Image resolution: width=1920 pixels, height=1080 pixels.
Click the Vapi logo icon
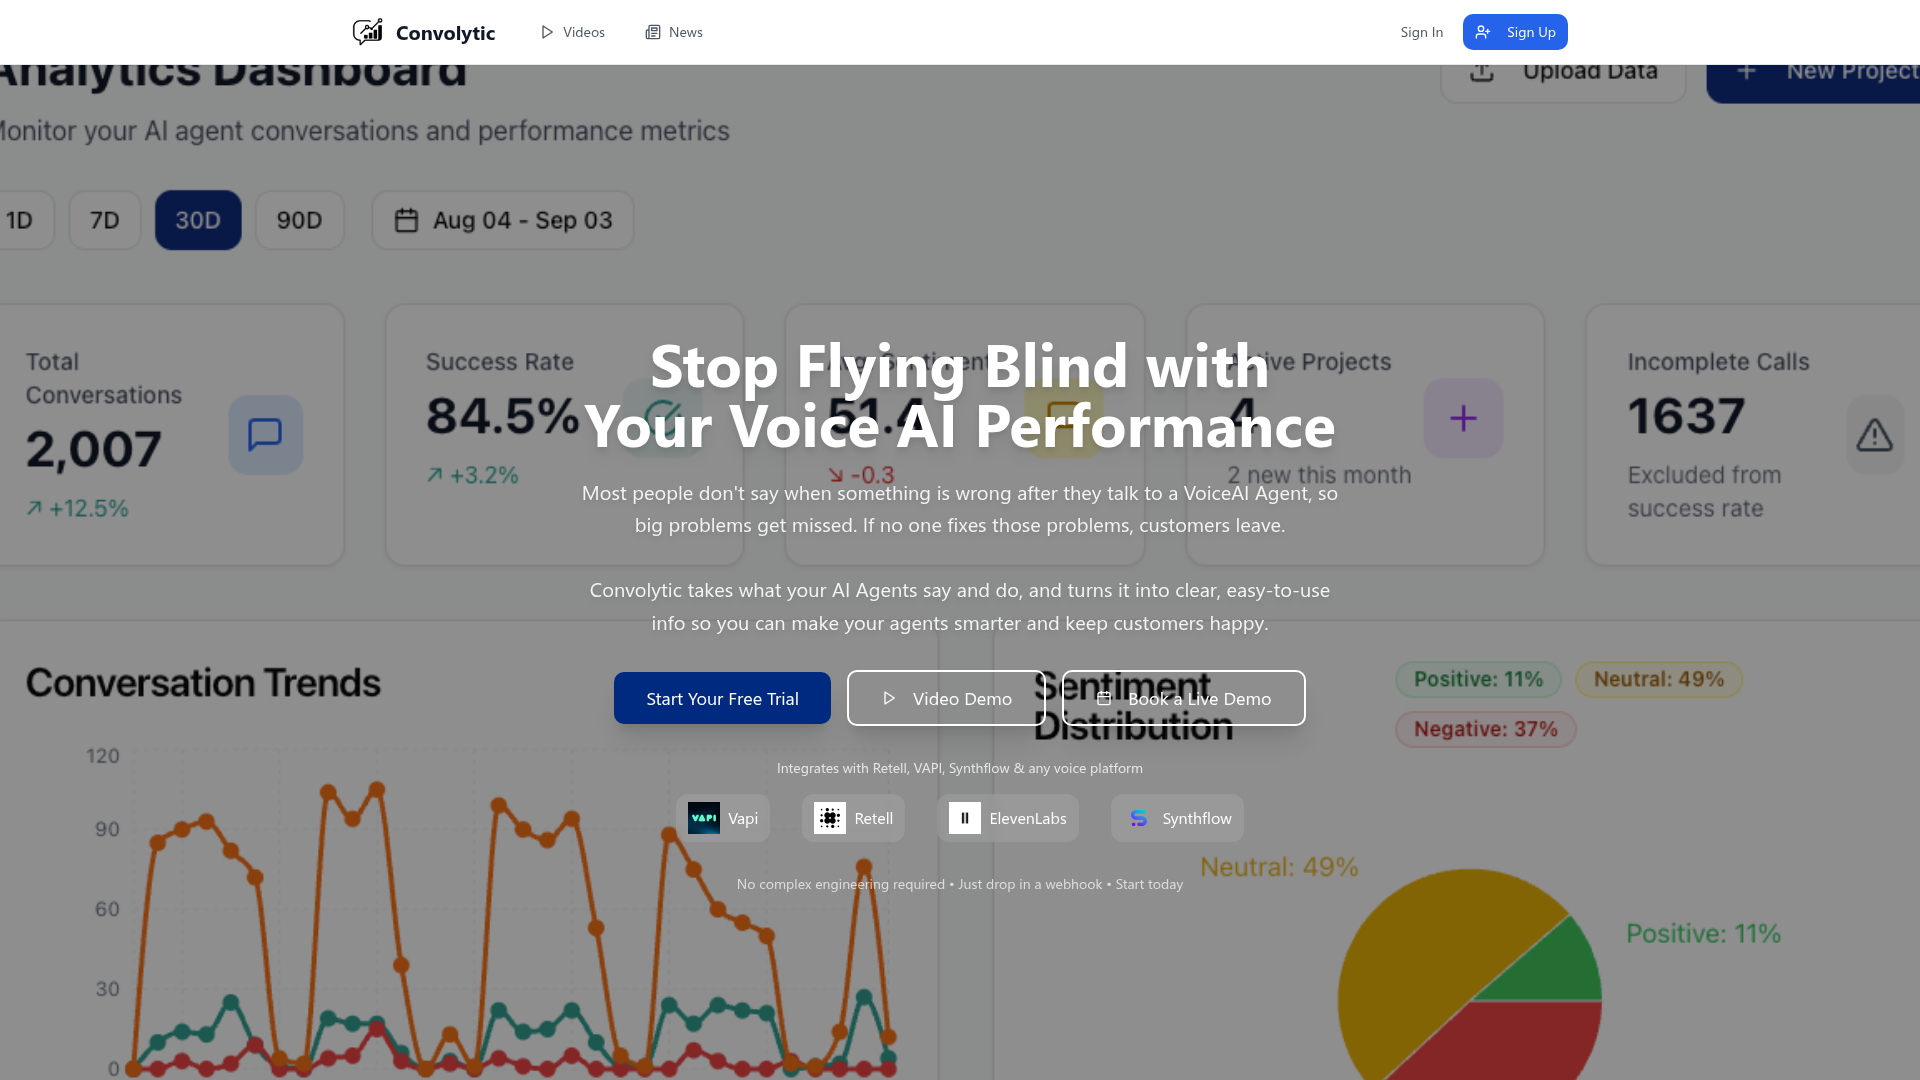[704, 818]
